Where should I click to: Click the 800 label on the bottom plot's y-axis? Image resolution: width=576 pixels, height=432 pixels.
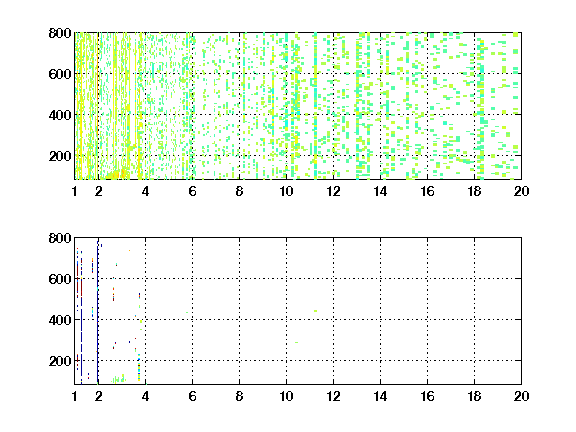(60, 238)
